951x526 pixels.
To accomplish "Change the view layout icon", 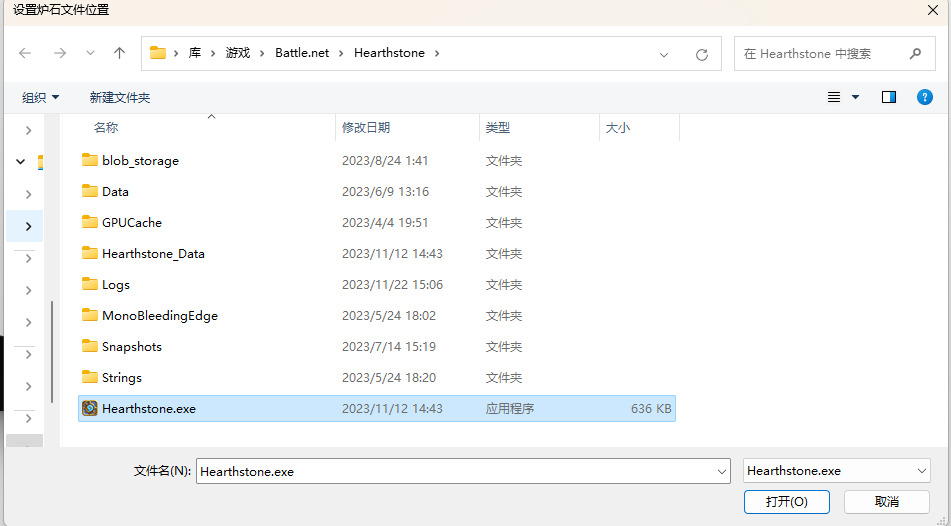I will click(834, 97).
